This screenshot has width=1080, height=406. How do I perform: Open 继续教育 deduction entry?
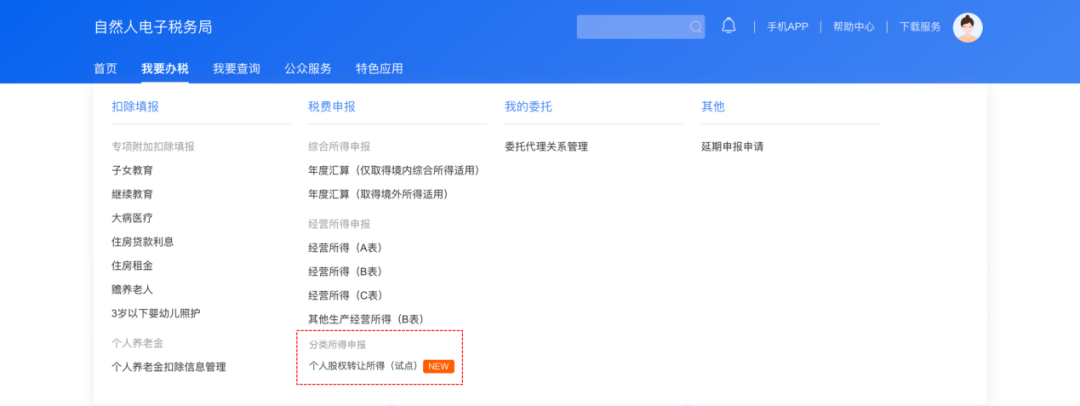[132, 194]
